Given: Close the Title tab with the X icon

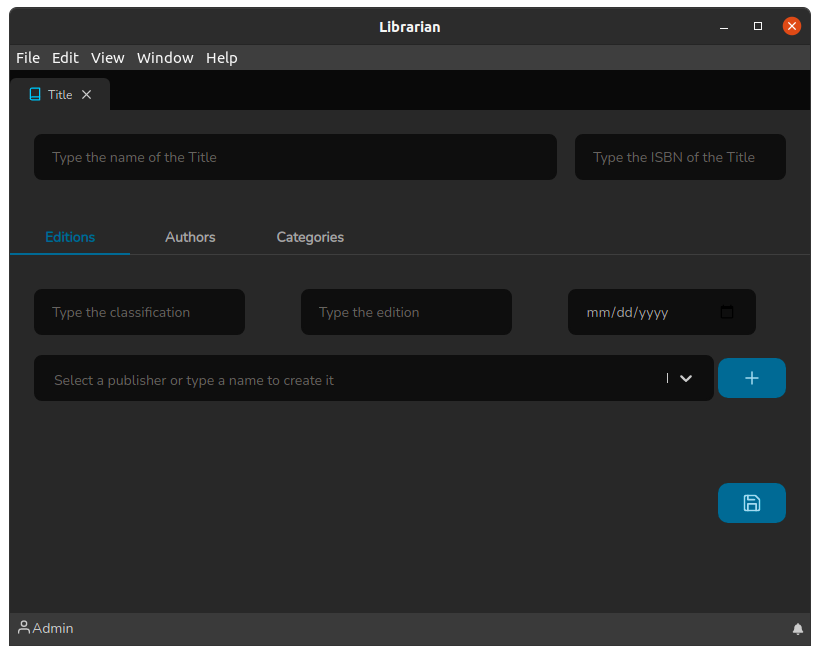Looking at the screenshot, I should pos(85,94).
